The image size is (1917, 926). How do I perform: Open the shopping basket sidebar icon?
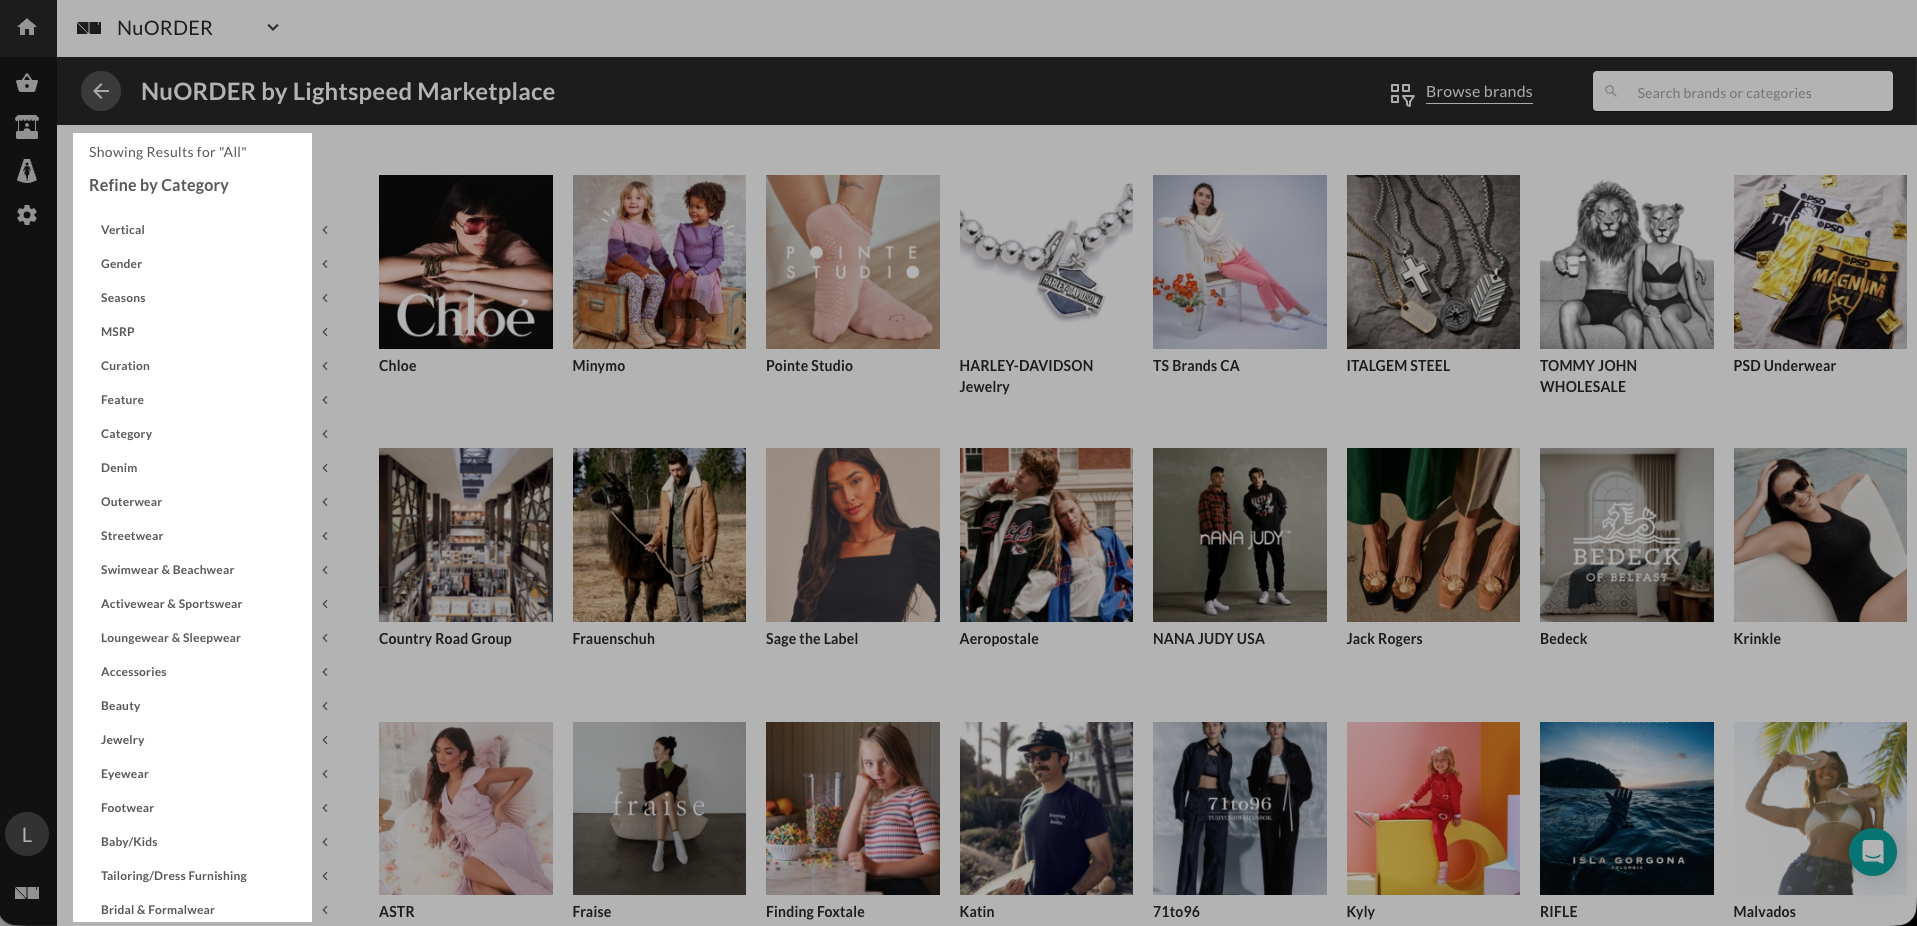[27, 83]
